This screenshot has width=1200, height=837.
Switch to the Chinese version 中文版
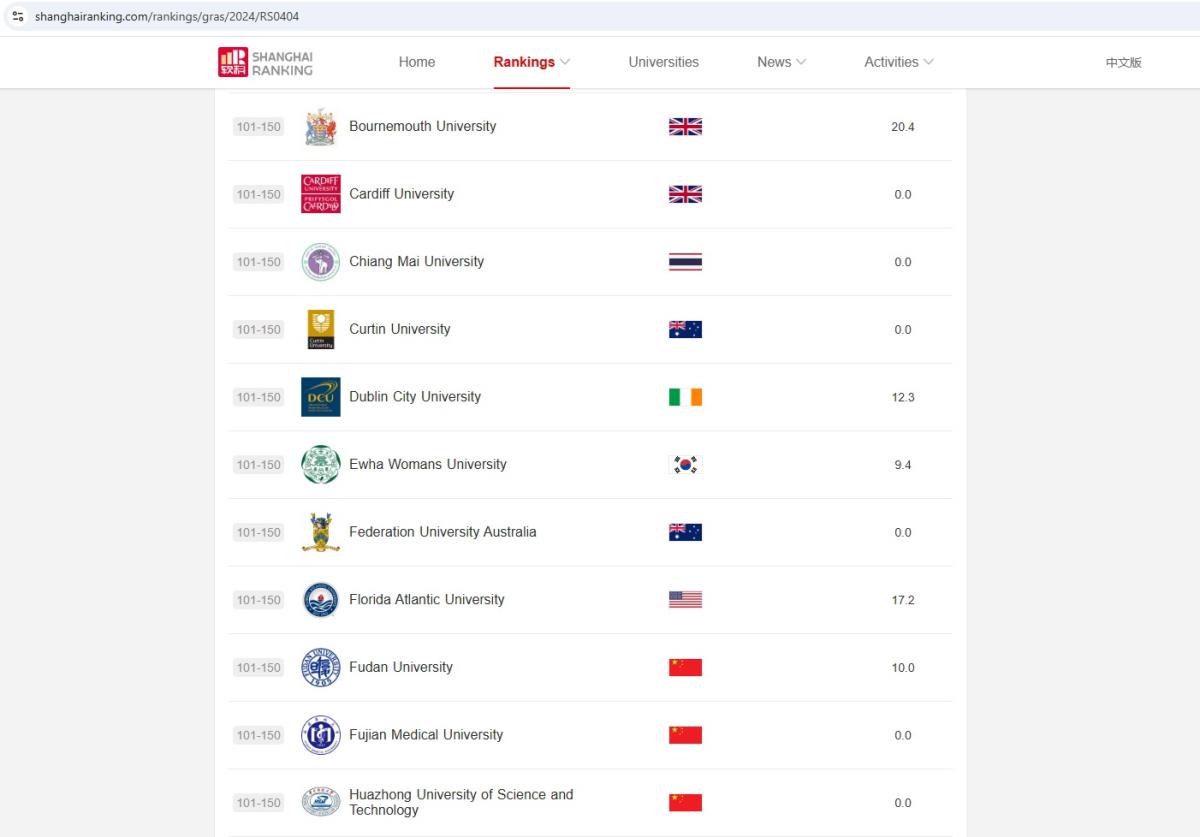[1123, 62]
